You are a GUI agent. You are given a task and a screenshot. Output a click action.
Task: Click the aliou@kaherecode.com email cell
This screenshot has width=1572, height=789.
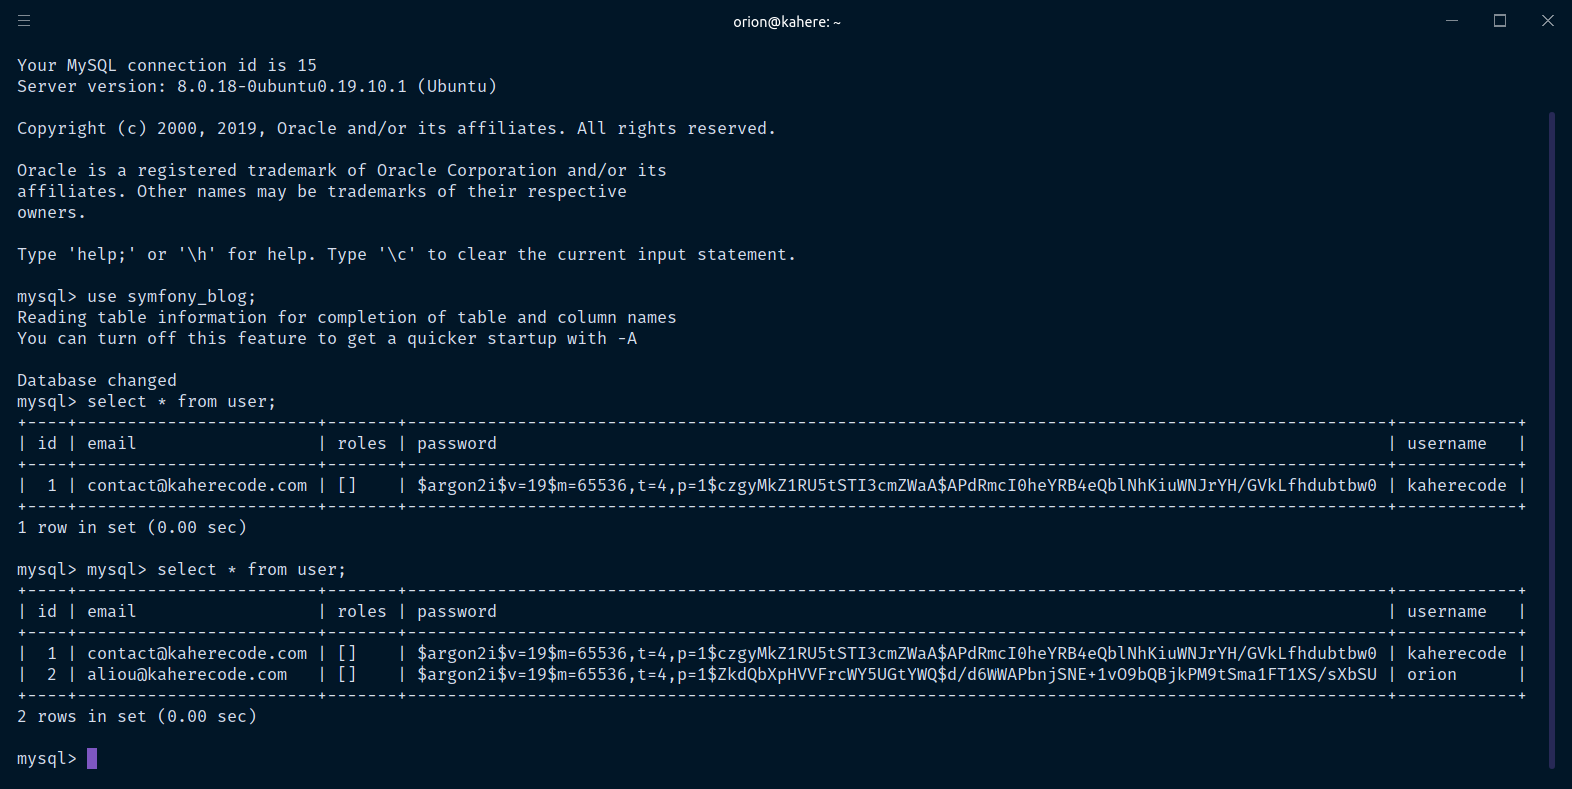coord(187,675)
